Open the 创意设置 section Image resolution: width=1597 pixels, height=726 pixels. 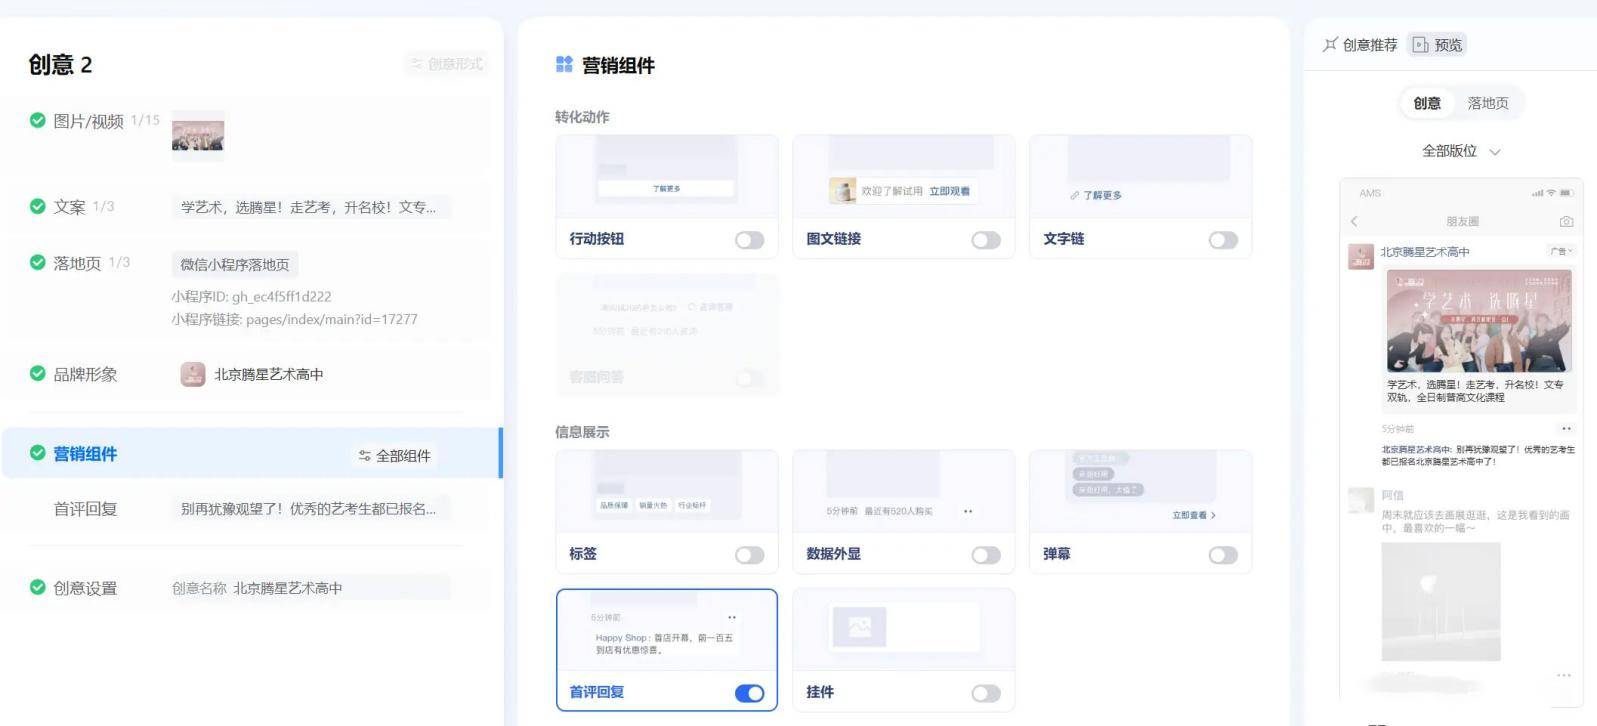85,588
